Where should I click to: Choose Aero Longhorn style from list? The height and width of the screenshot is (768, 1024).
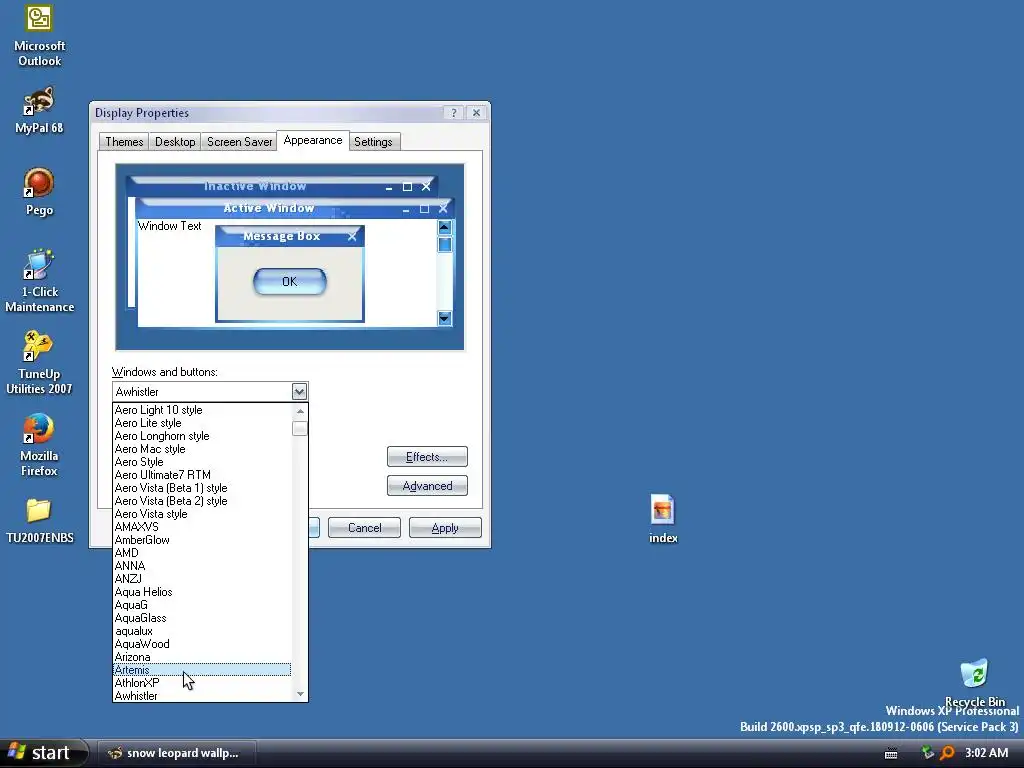[202, 436]
